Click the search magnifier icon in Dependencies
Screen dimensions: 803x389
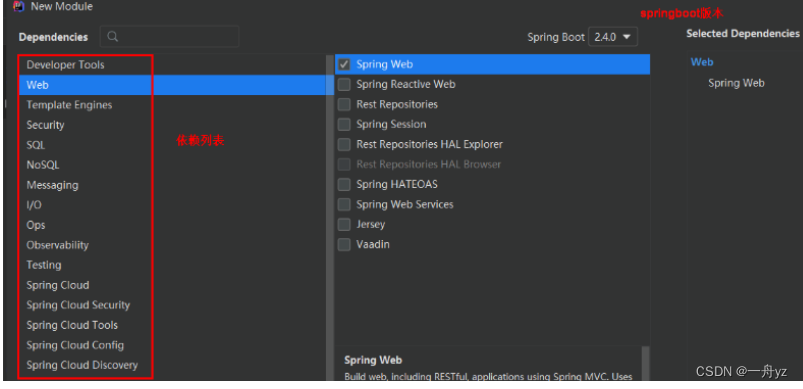click(113, 37)
